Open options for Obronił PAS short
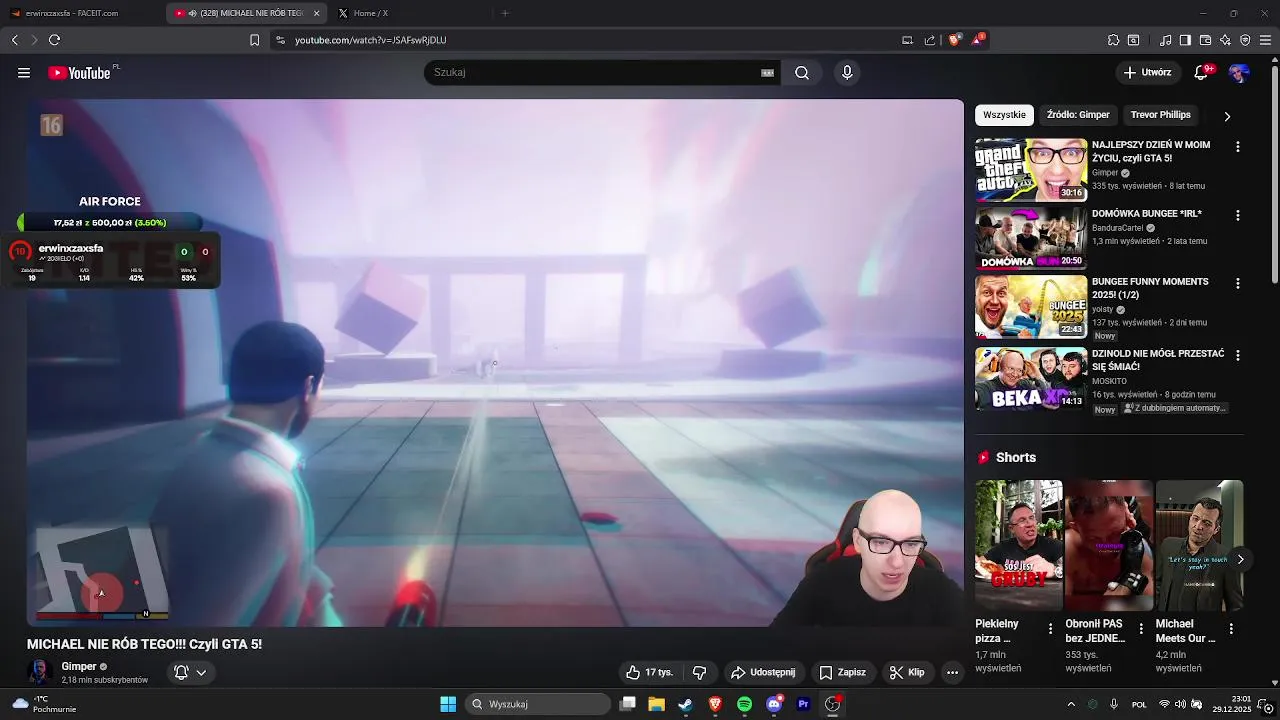 coord(1141,629)
